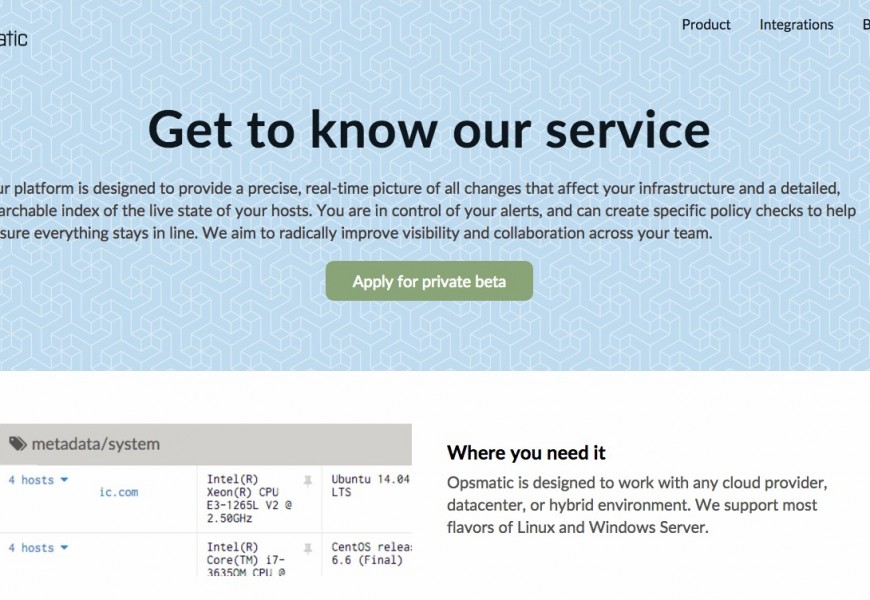Follow the ic.com host link
The width and height of the screenshot is (870, 600).
(119, 492)
